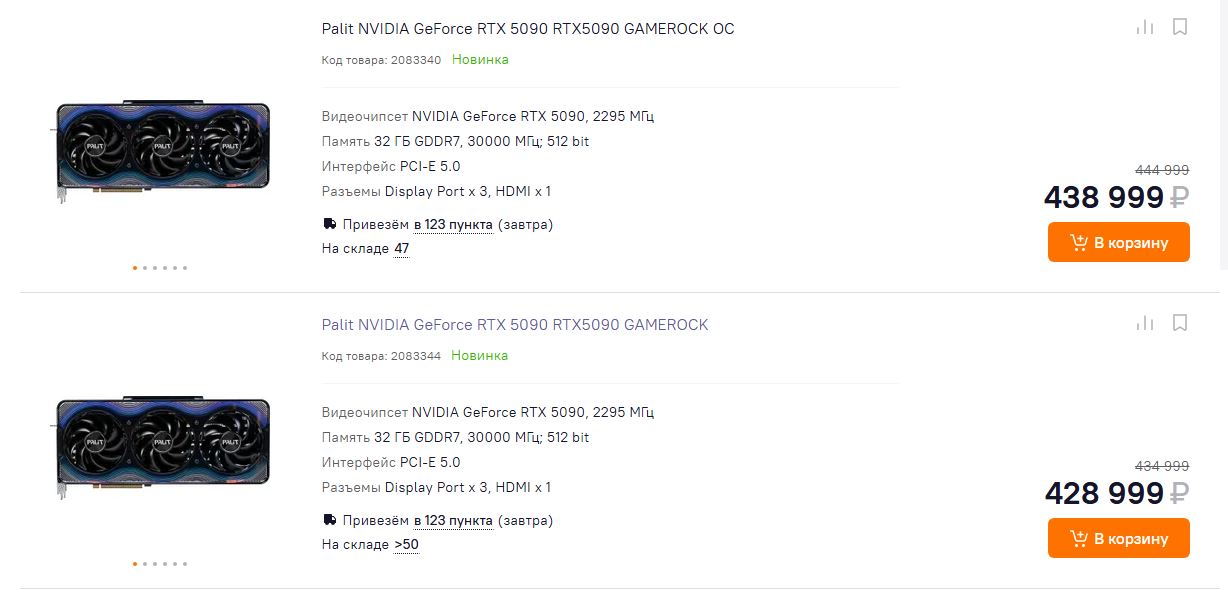The width and height of the screenshot is (1228, 597).
Task: Bookmark the GAMEROCK OC card
Action: [x=1180, y=27]
